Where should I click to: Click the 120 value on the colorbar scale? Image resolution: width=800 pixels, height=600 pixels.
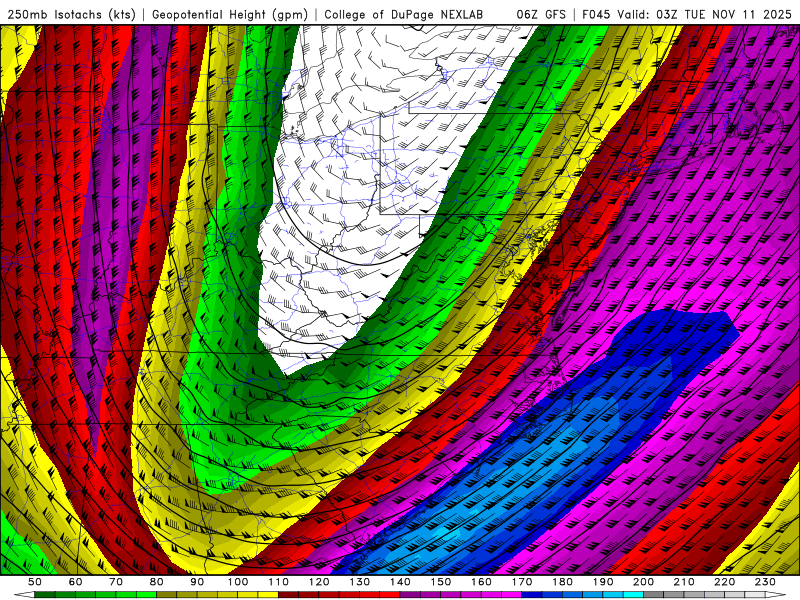click(x=319, y=582)
